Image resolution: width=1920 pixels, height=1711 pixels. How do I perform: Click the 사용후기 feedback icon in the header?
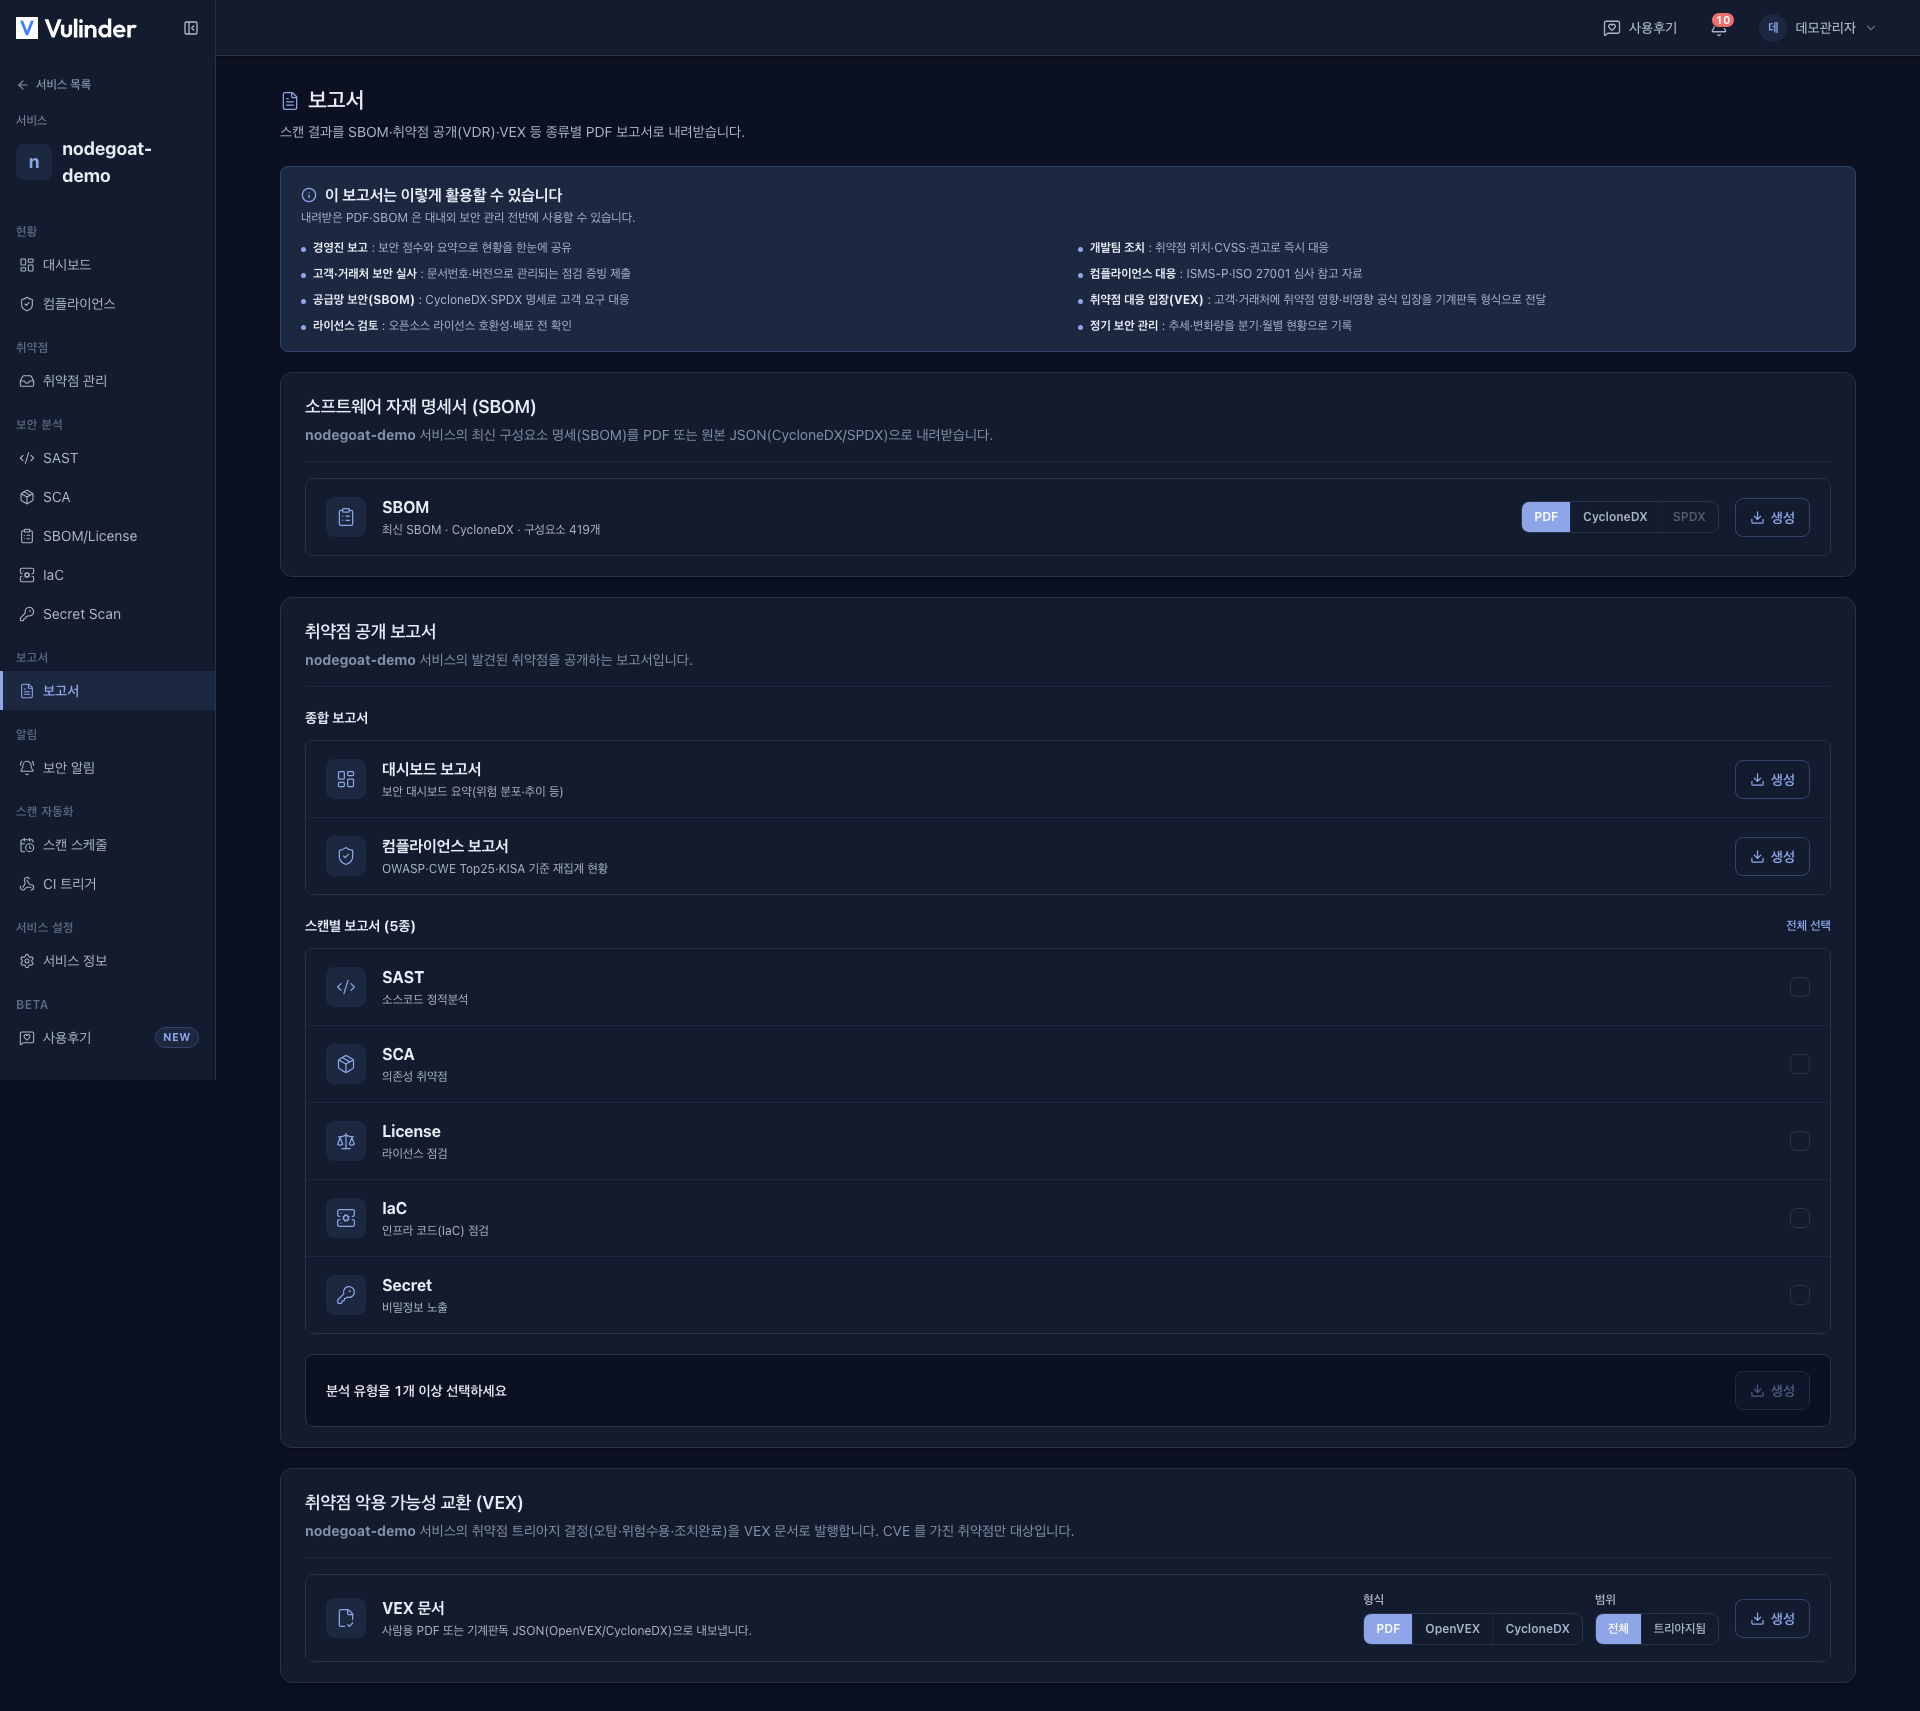coord(1611,28)
